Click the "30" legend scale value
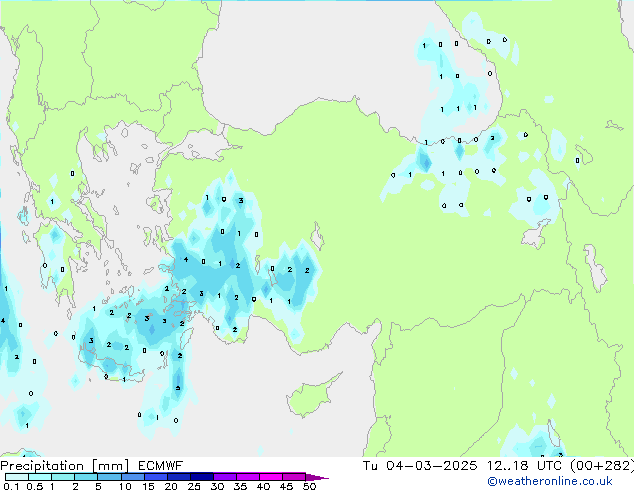 pos(217,486)
